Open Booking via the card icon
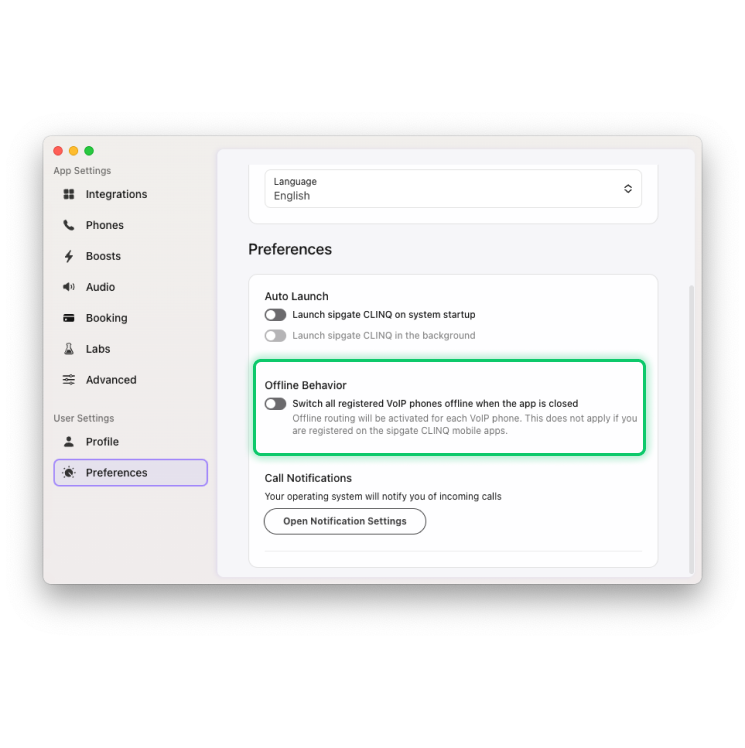The width and height of the screenshot is (745, 748). [x=69, y=318]
